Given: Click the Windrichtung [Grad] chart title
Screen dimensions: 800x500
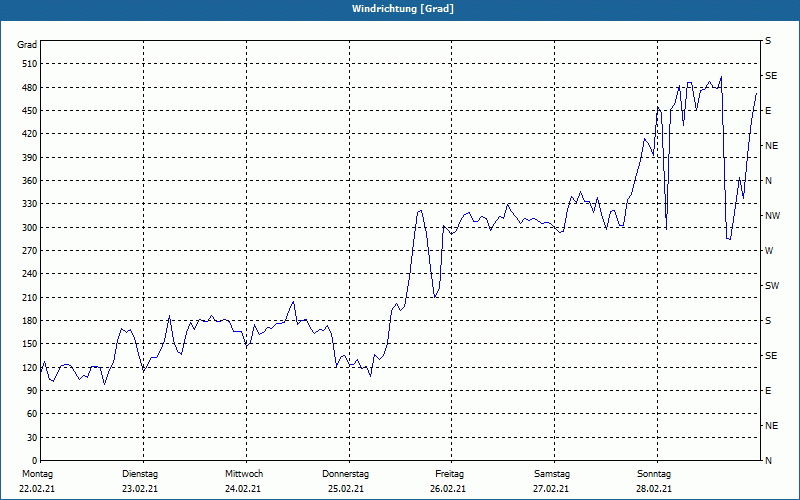Looking at the screenshot, I should [403, 9].
